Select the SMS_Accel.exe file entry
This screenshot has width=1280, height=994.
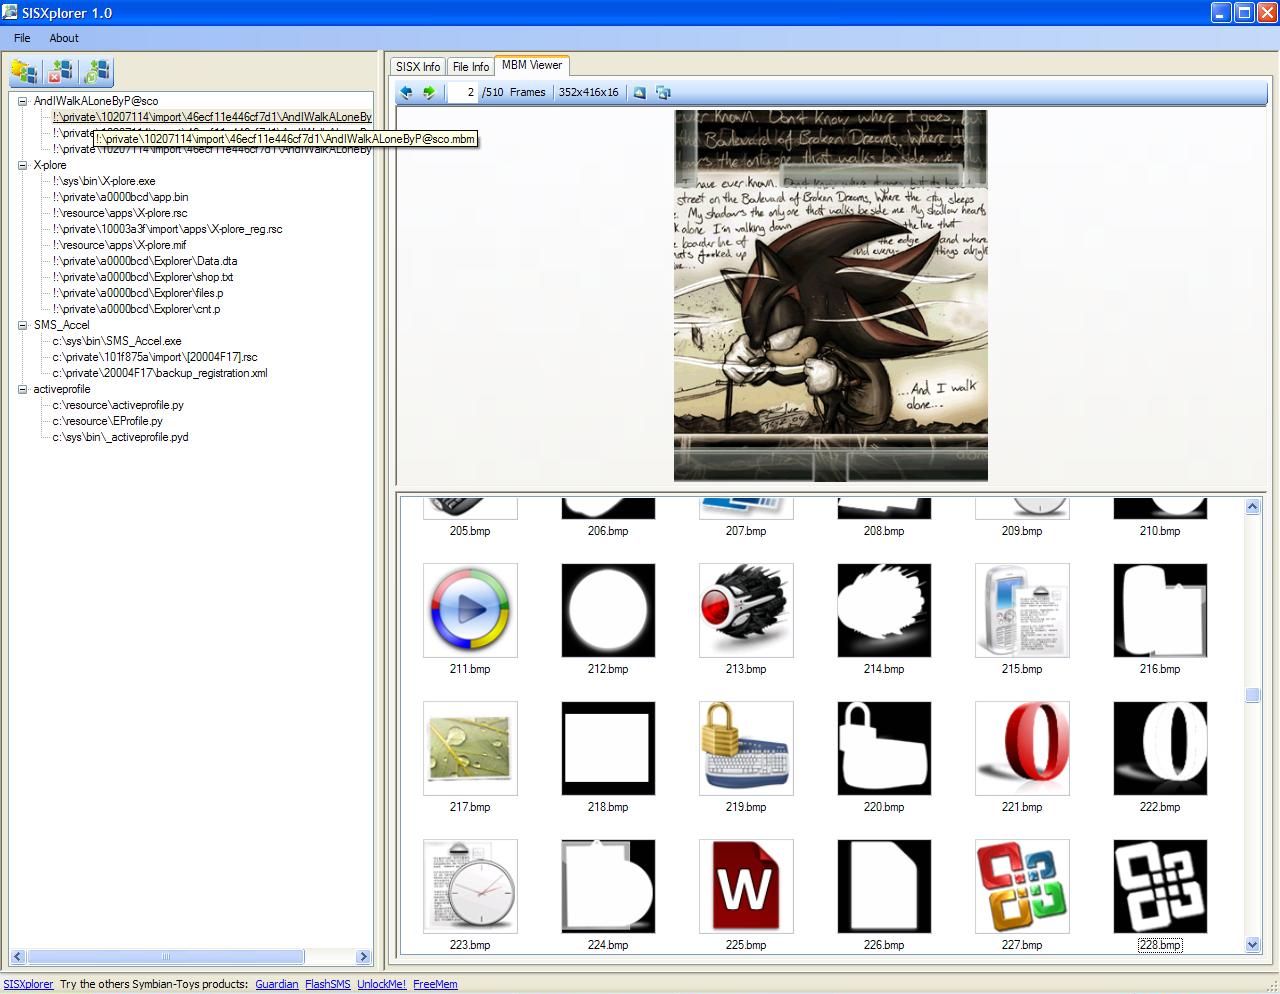coord(117,341)
